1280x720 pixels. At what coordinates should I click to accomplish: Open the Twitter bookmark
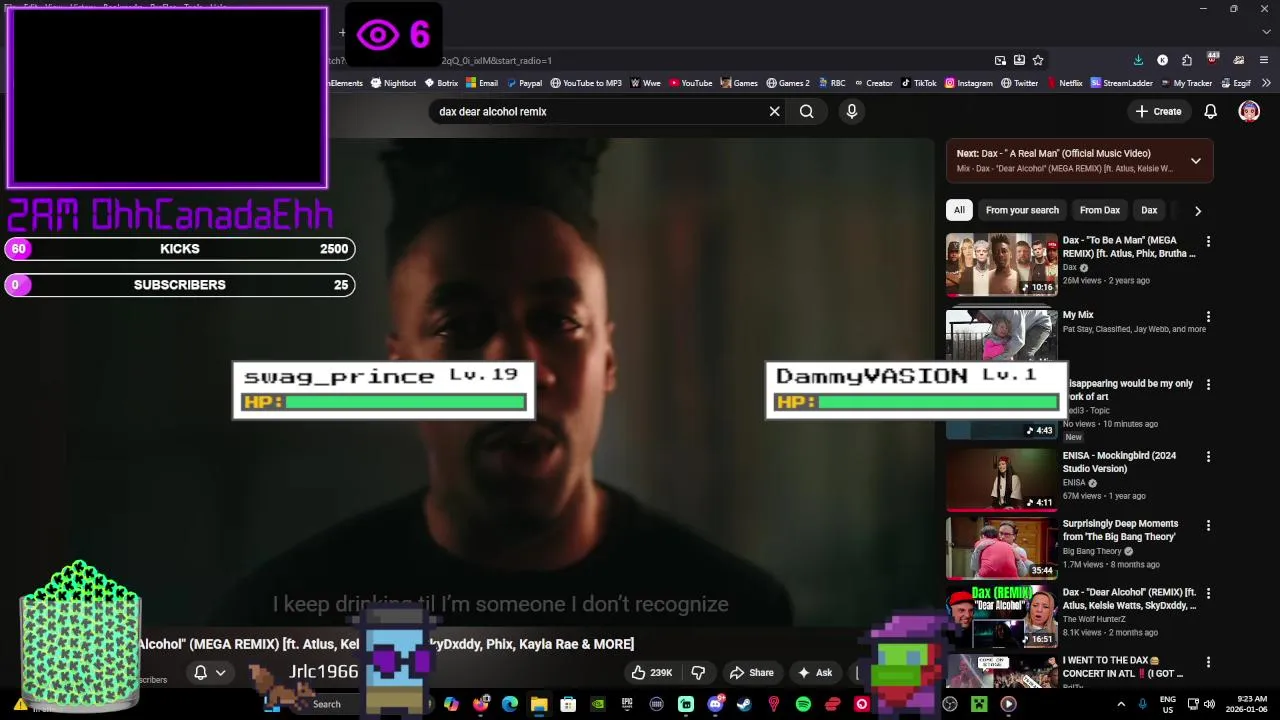tap(1020, 83)
